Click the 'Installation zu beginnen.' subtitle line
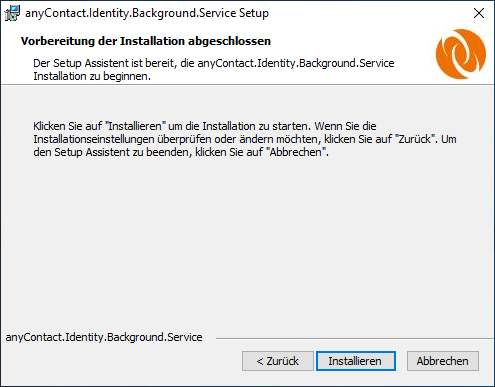 coord(92,76)
